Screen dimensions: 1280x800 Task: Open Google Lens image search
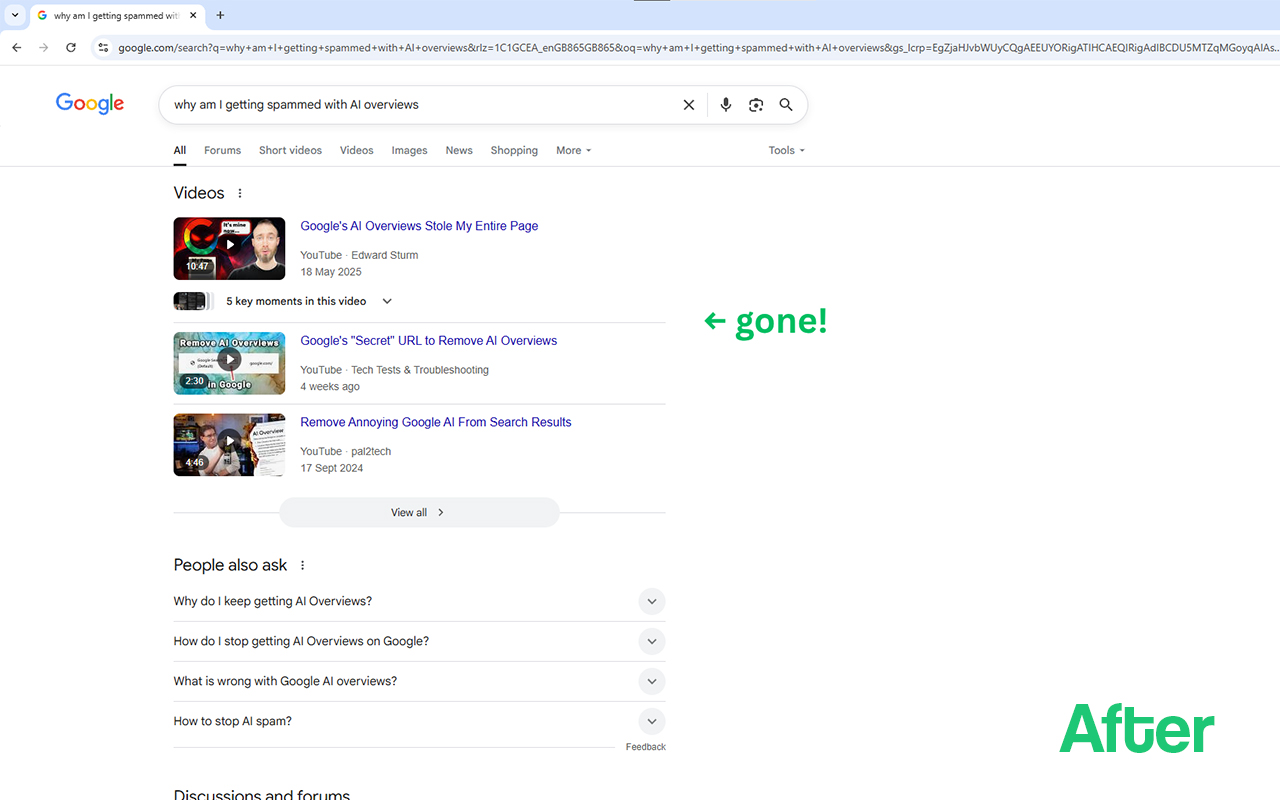click(756, 105)
